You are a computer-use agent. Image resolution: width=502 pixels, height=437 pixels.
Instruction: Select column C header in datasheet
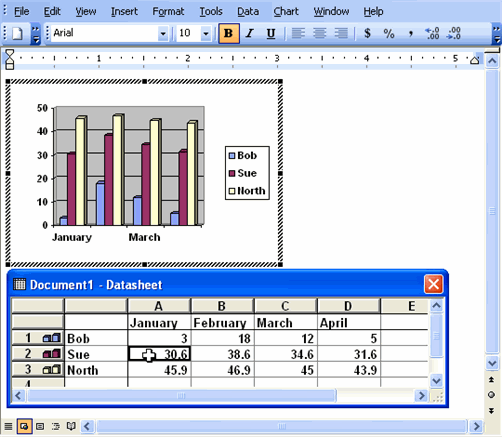285,306
